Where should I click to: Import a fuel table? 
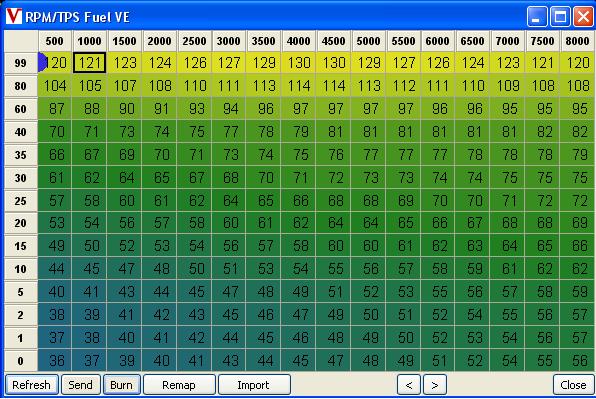point(254,385)
